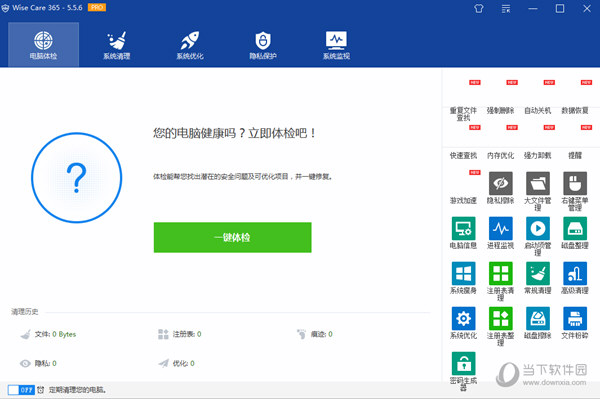Viewport: 600px width, 399px height.
Task: Open the 系统优化 gear icon in tools panel
Action: coord(463,318)
